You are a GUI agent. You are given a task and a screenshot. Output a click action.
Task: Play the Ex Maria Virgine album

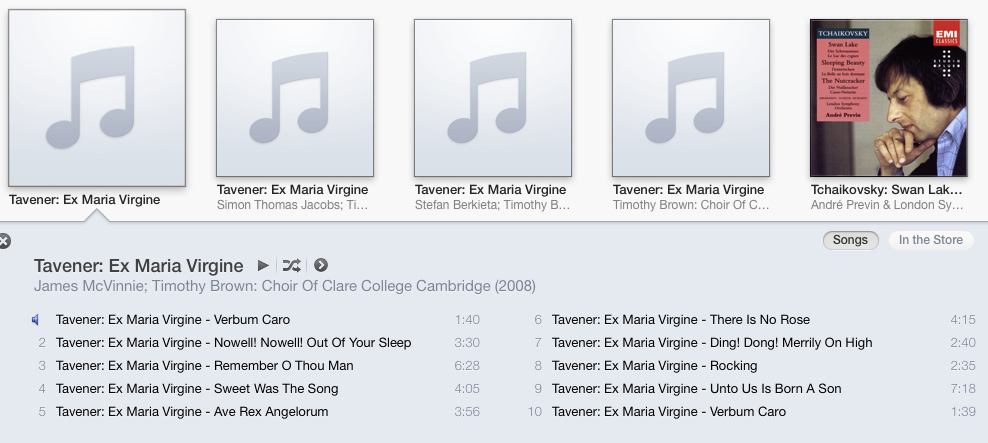(263, 265)
